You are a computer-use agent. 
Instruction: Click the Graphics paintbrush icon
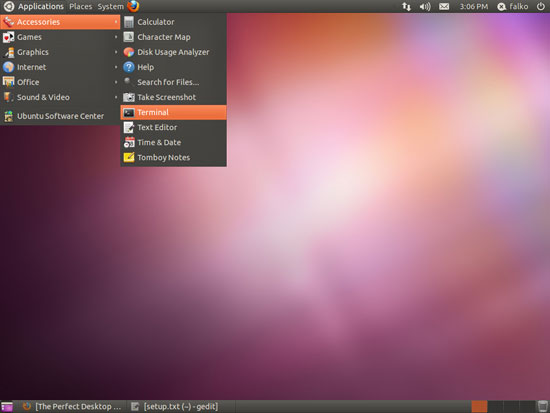pos(8,52)
